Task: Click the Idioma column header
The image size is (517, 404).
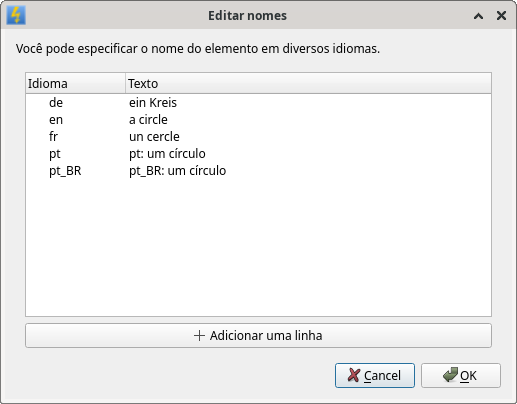Action: click(x=75, y=83)
